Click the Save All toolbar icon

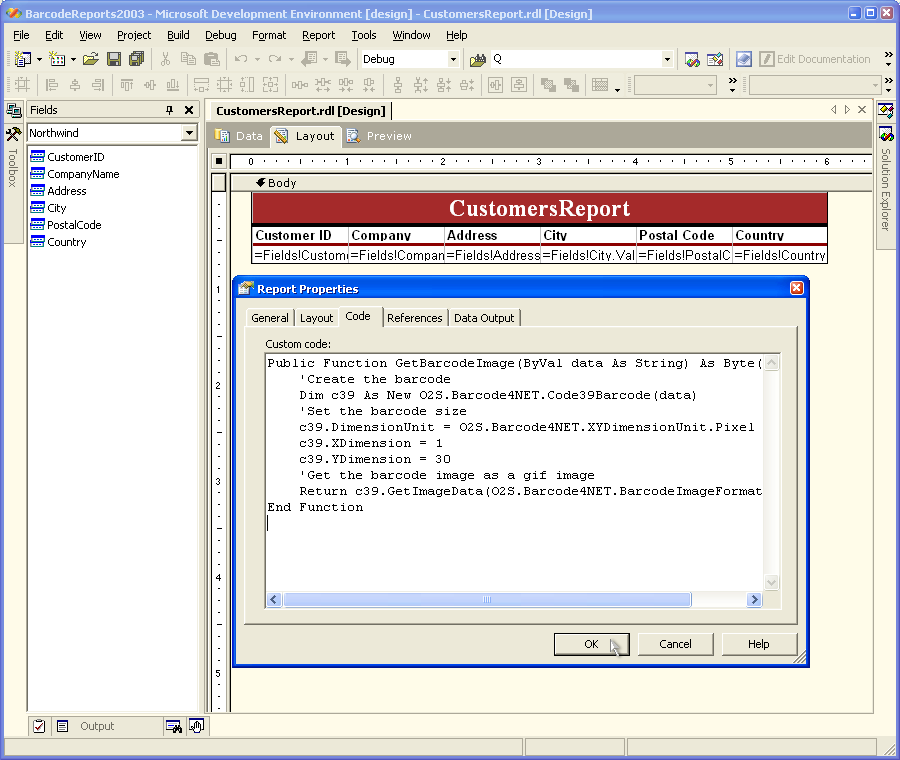click(x=136, y=59)
